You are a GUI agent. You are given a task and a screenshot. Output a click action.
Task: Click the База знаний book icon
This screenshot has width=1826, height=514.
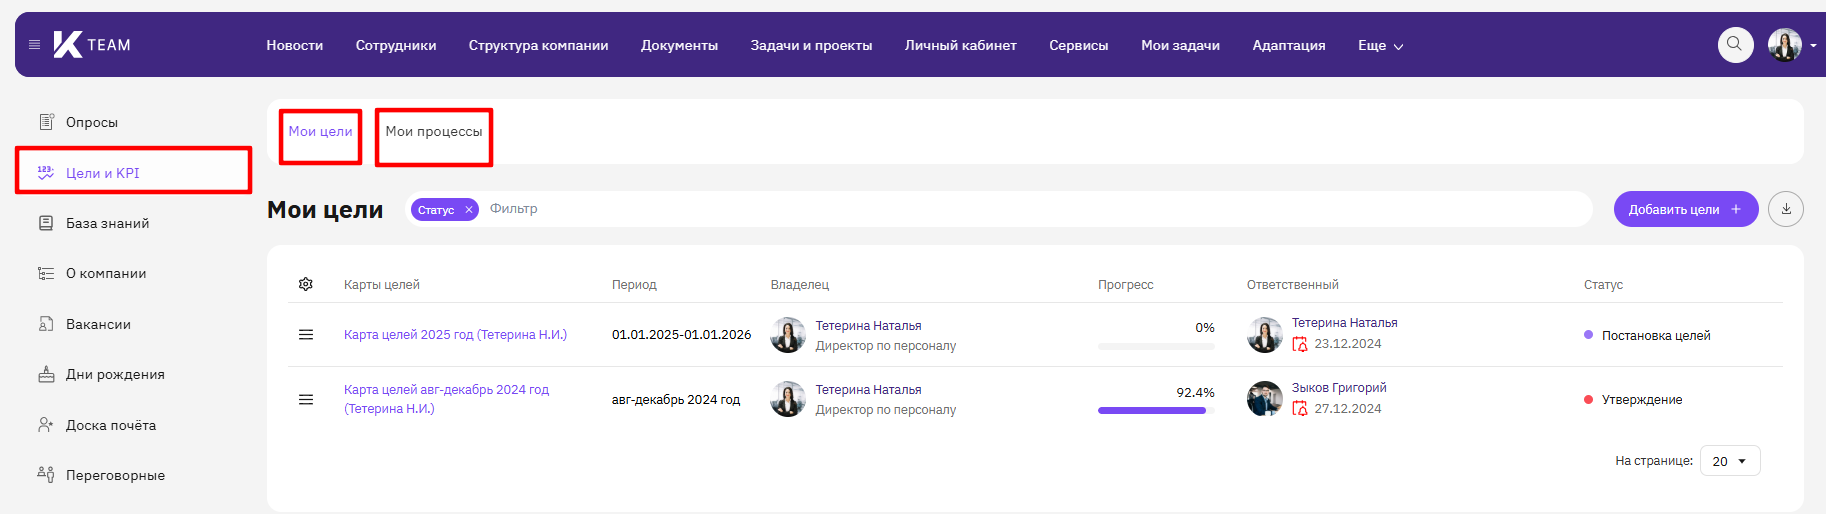coord(46,223)
